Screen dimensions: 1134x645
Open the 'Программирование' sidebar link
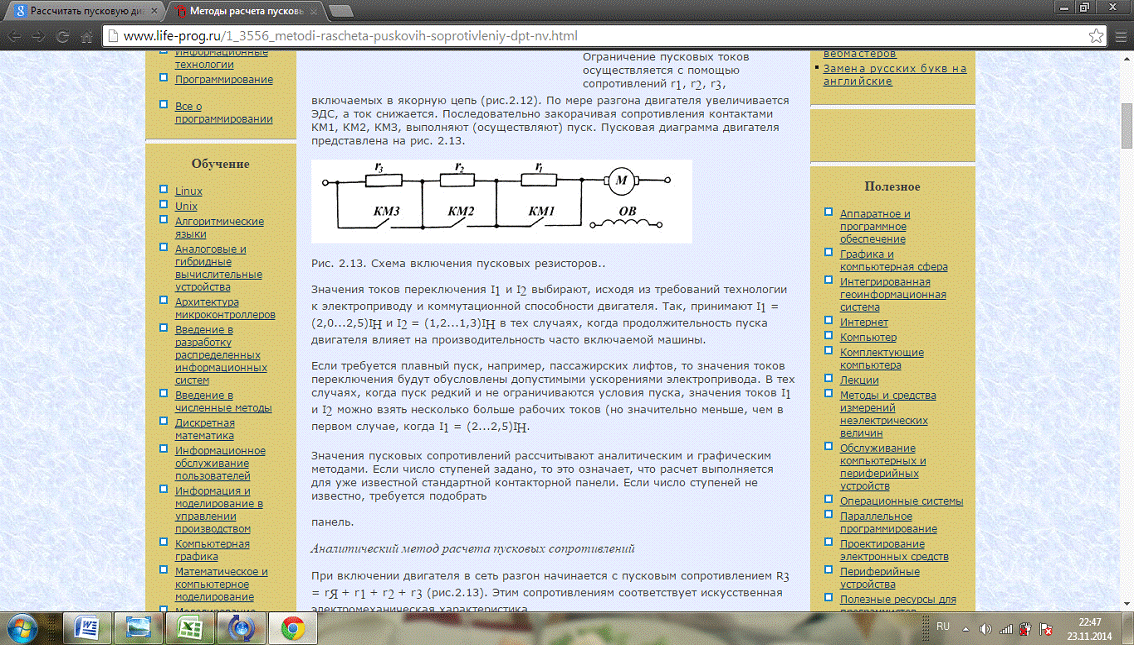223,79
